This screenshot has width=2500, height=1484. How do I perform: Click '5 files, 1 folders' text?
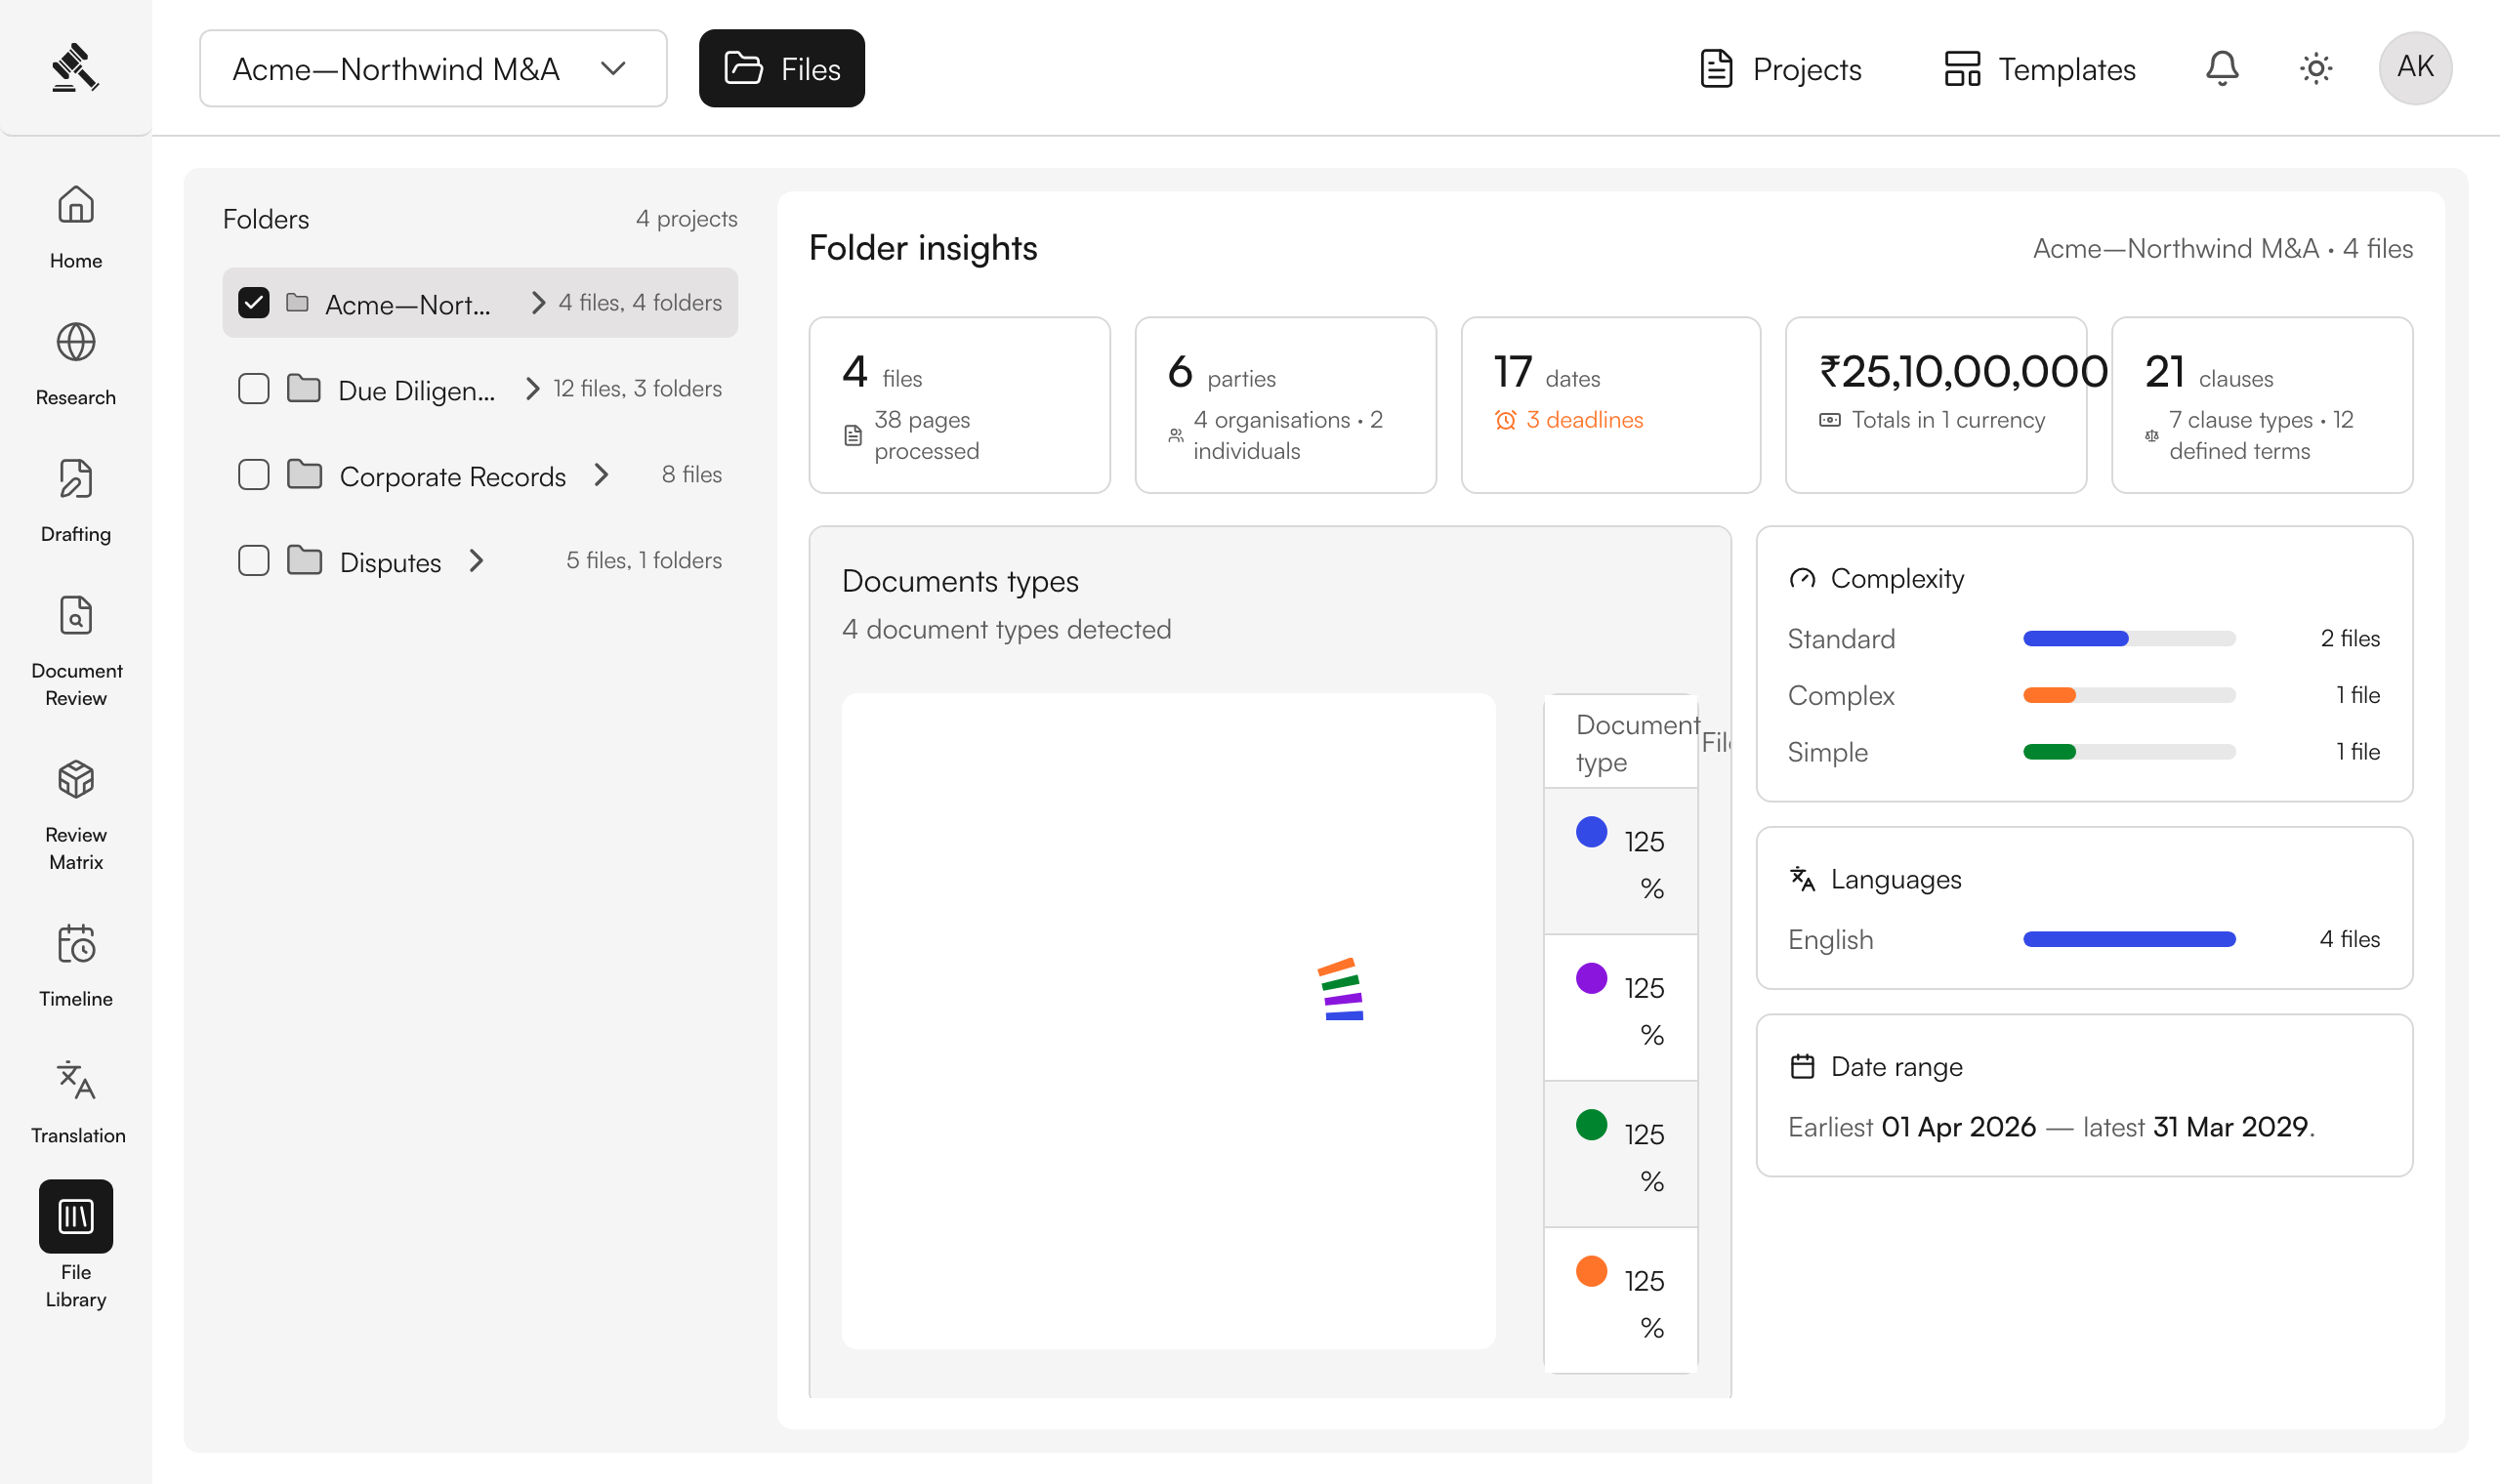click(x=644, y=560)
